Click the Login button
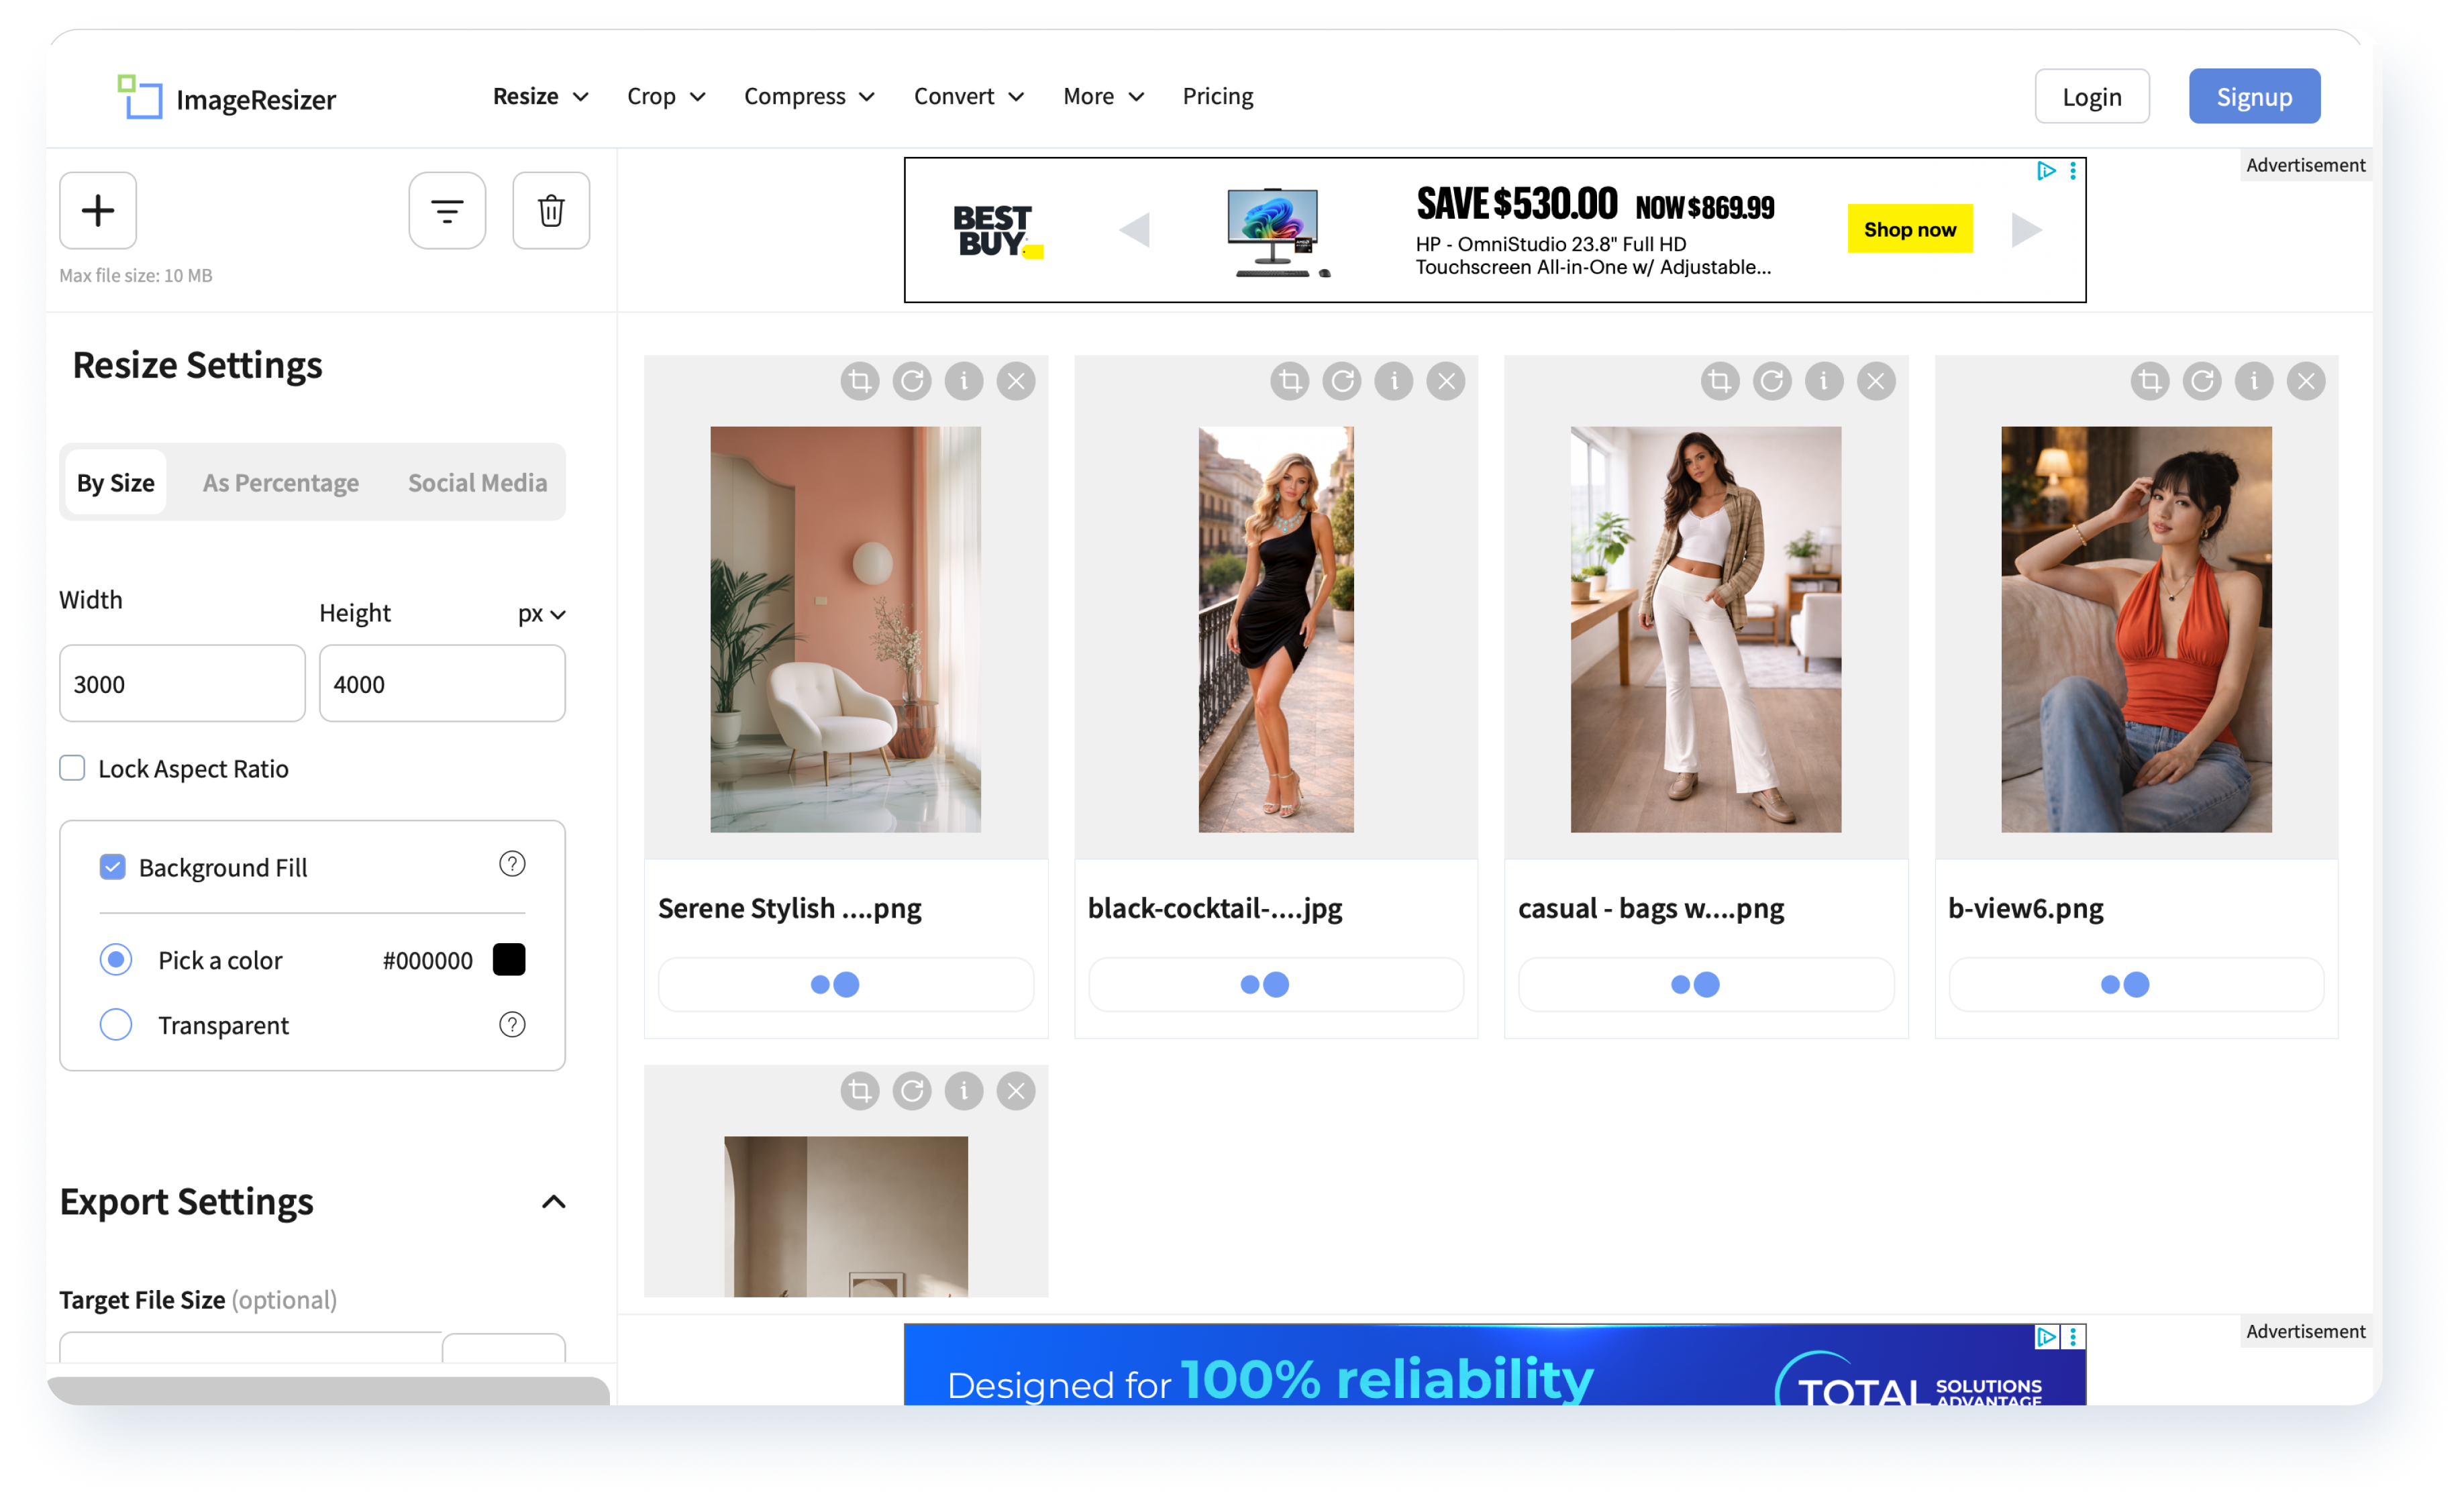2464x1504 pixels. [x=2092, y=96]
